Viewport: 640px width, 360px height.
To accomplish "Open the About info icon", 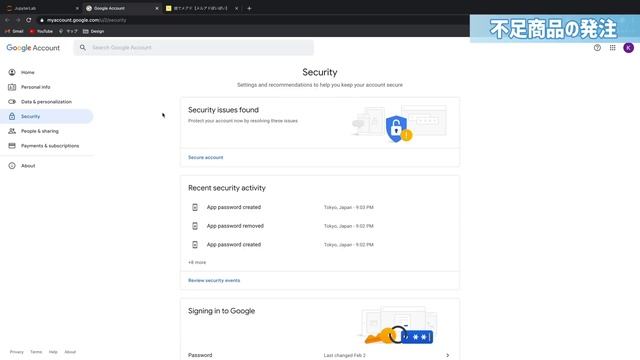I will (x=12, y=166).
